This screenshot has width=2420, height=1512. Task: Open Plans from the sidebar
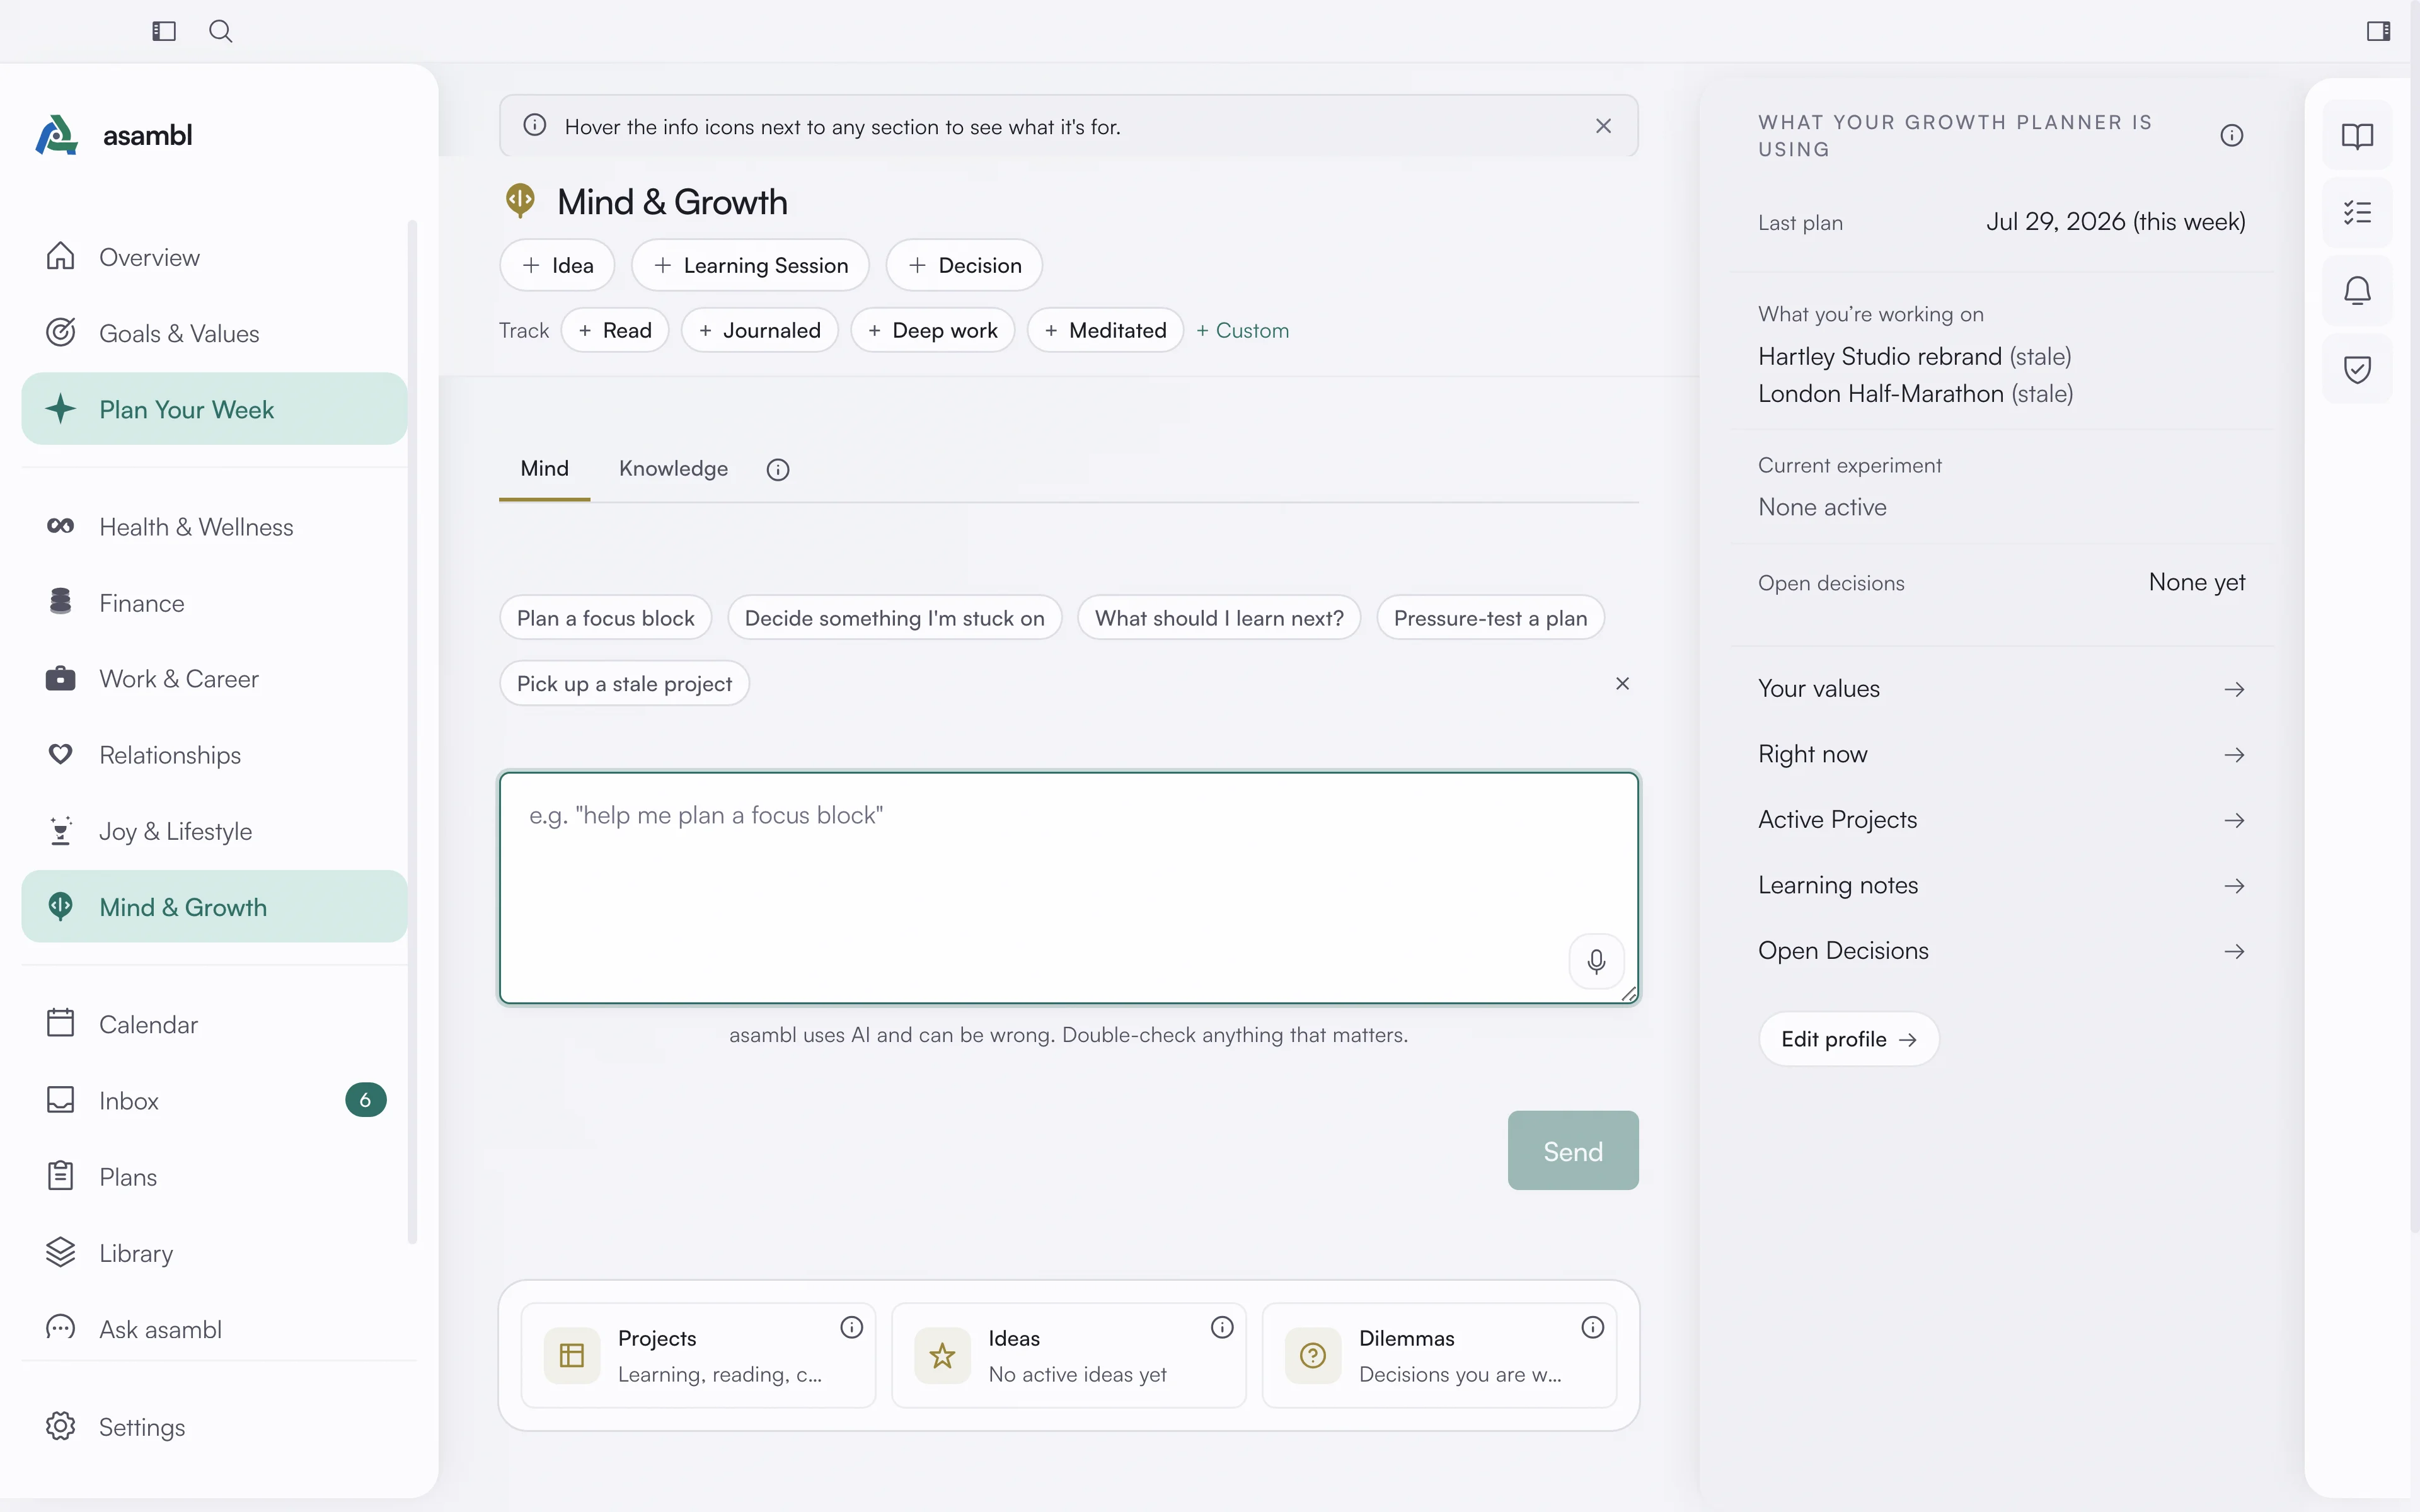(214, 1177)
